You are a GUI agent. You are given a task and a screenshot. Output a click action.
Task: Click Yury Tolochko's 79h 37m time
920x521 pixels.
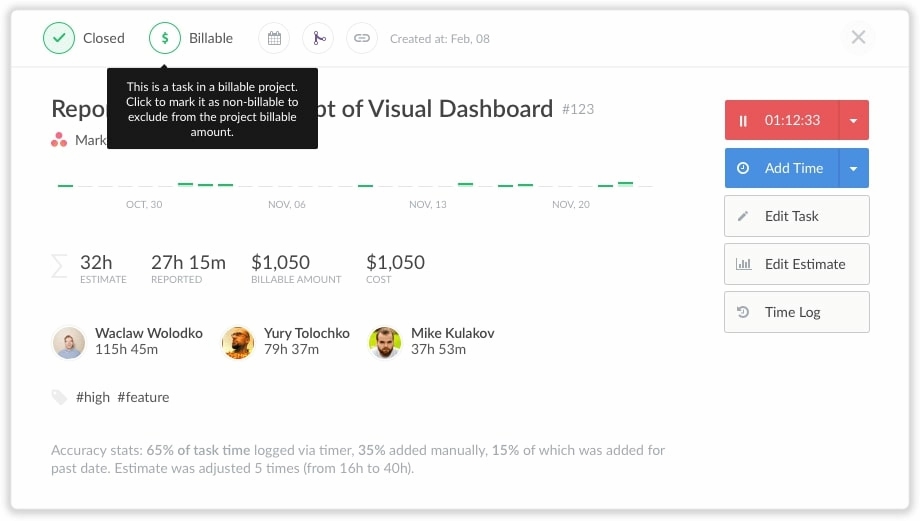click(292, 350)
